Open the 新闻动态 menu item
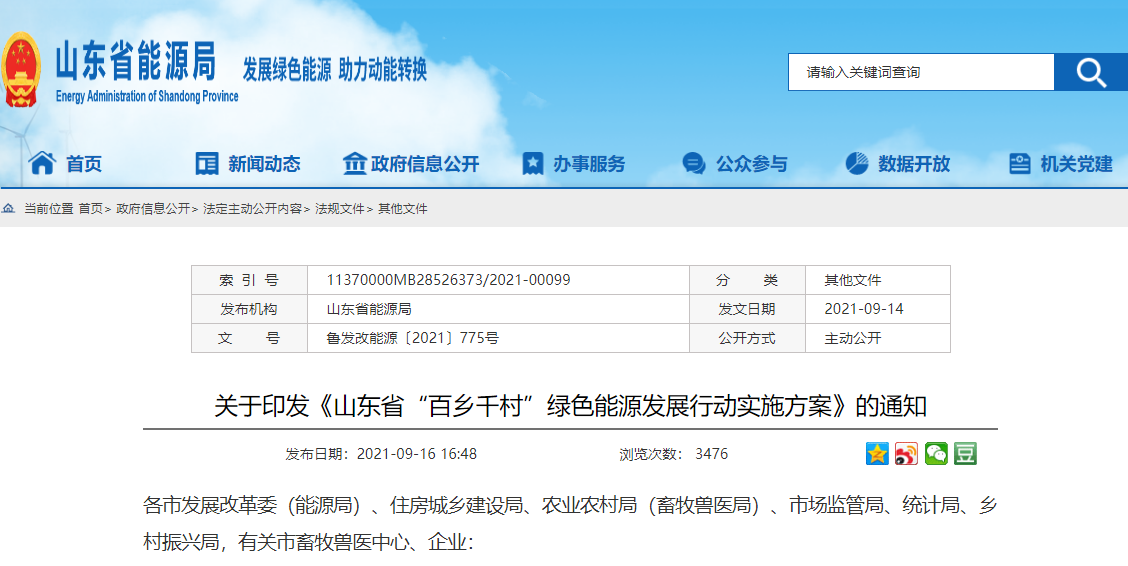 tap(263, 164)
